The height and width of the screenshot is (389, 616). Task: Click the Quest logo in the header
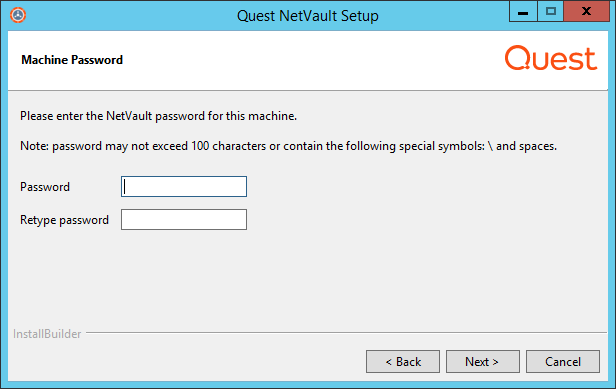click(551, 58)
